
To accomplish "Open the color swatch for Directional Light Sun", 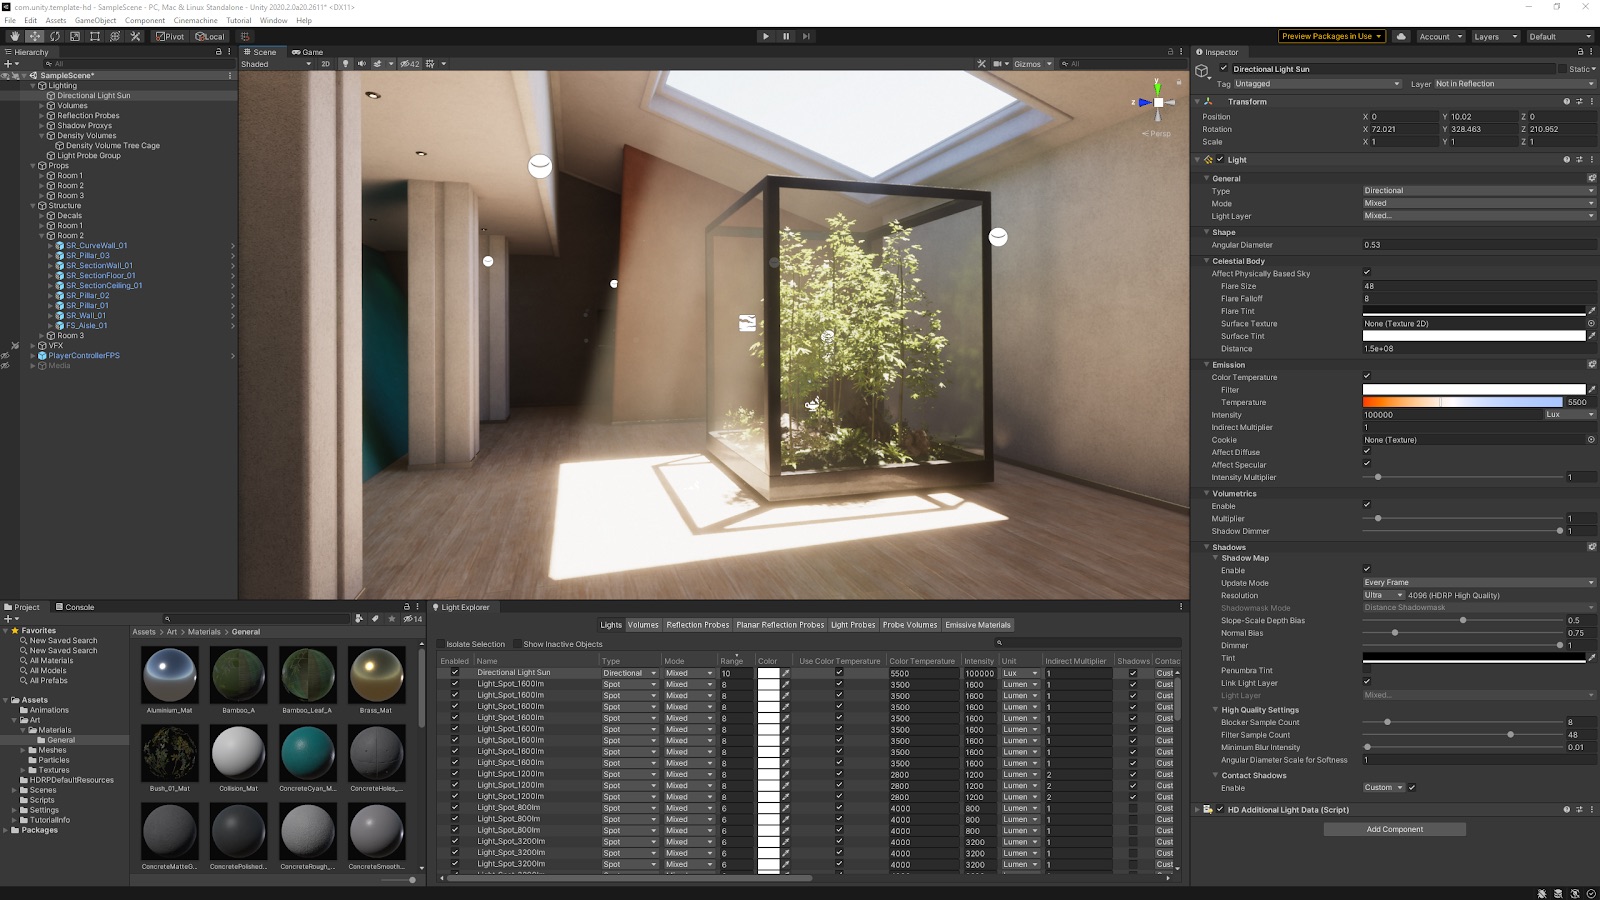I will tap(770, 672).
